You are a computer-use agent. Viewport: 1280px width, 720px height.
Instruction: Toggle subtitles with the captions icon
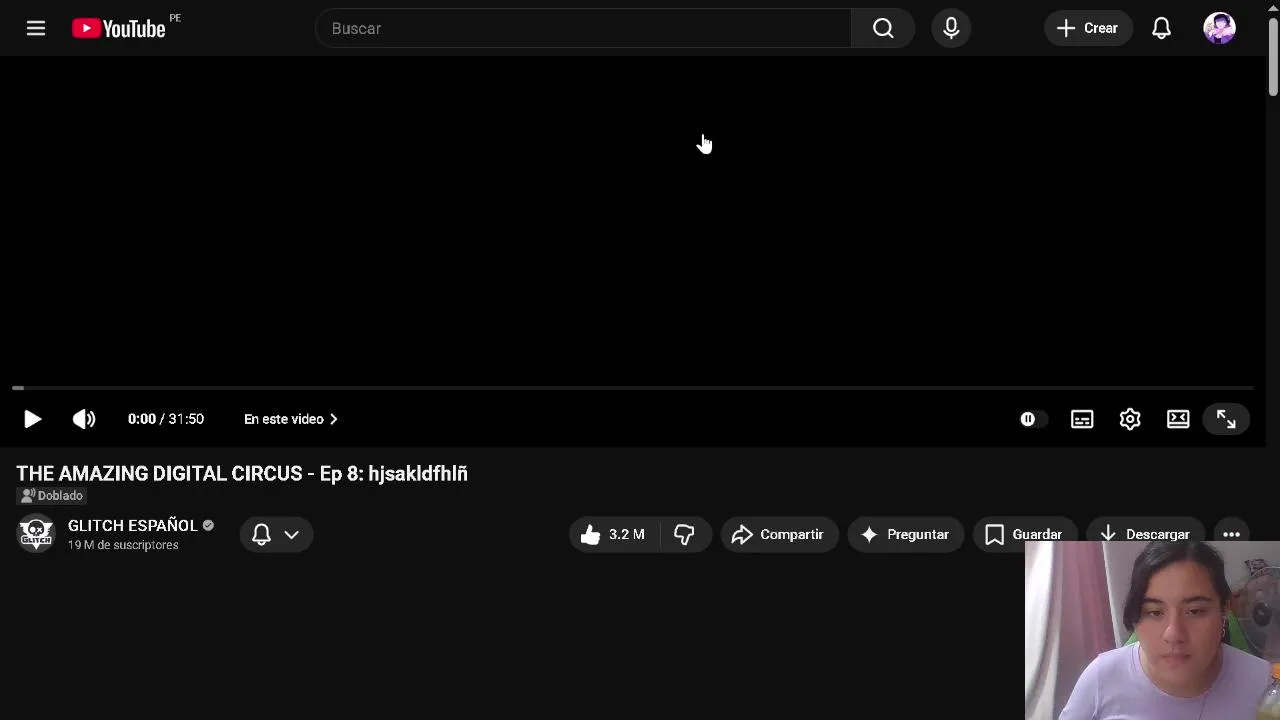[1082, 419]
